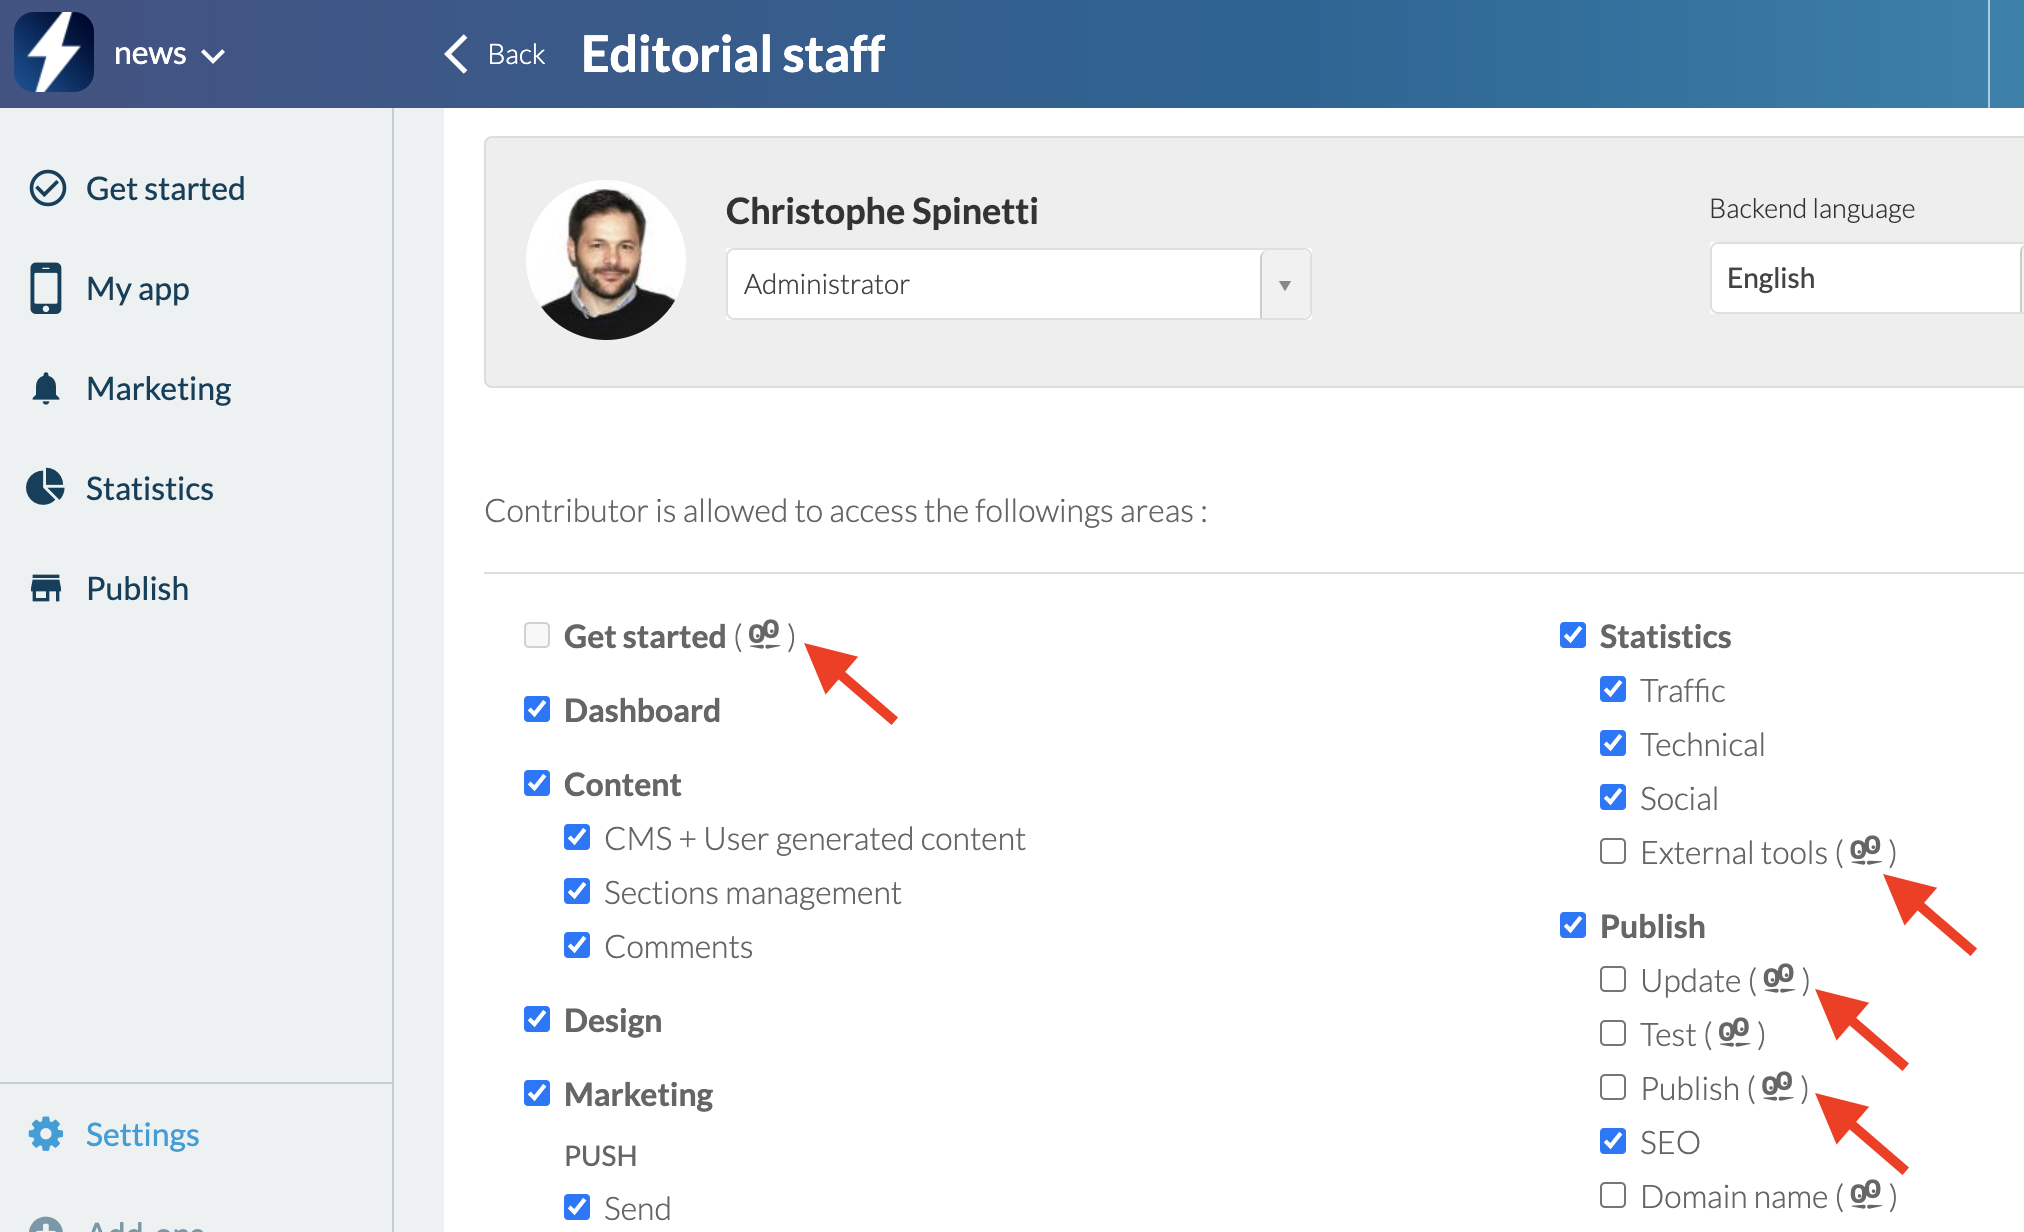Click the Publish storefront icon
Screen dimensions: 2024x1232
[x=46, y=588]
